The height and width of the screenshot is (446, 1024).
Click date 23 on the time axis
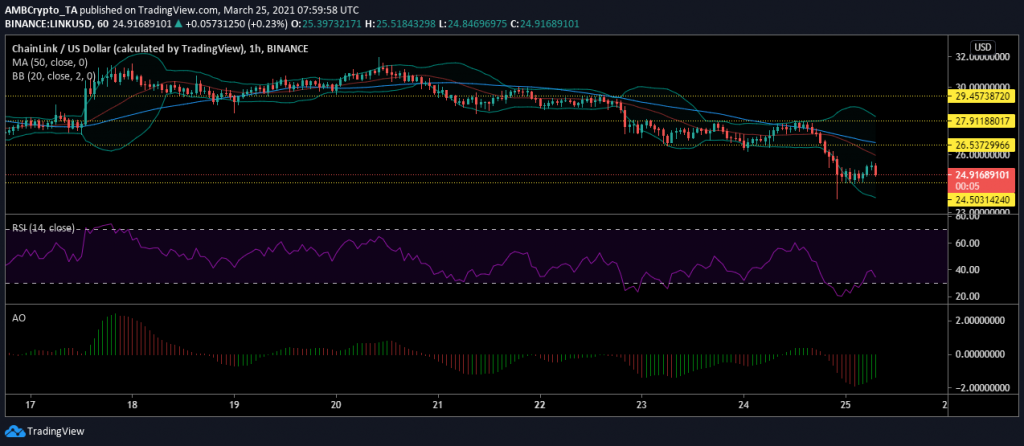click(x=642, y=406)
